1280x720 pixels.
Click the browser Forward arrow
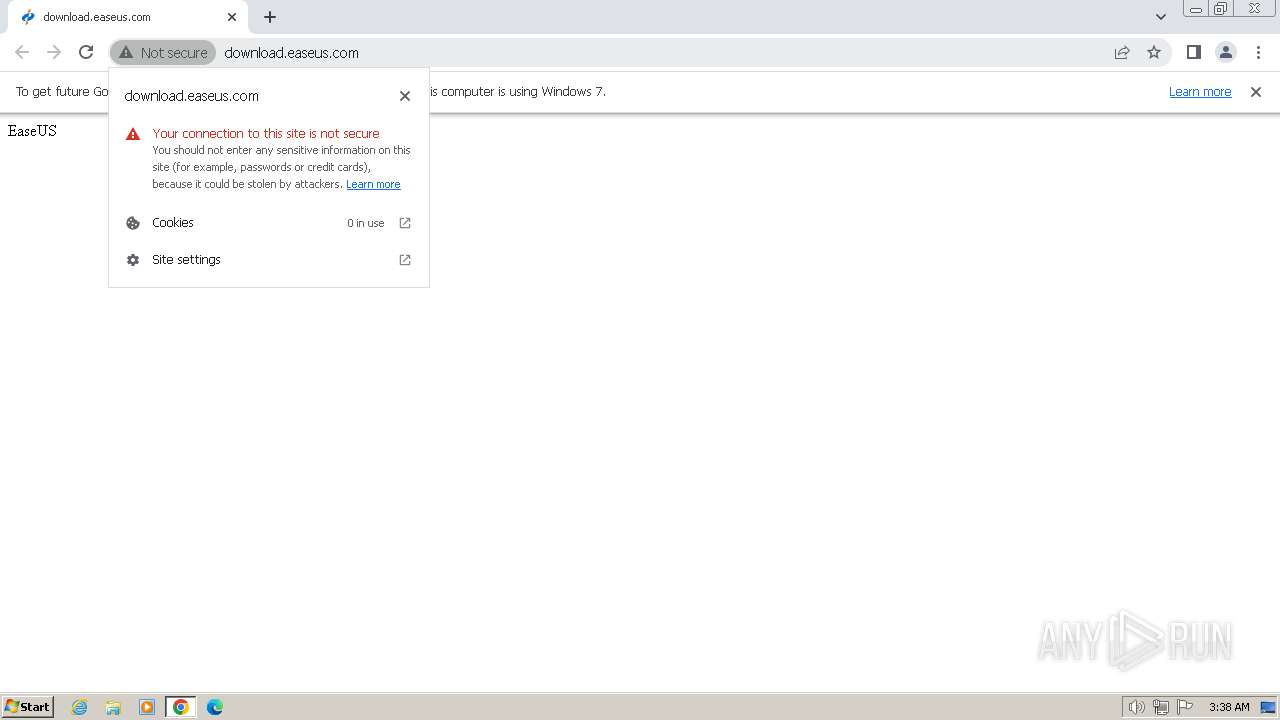pos(54,52)
